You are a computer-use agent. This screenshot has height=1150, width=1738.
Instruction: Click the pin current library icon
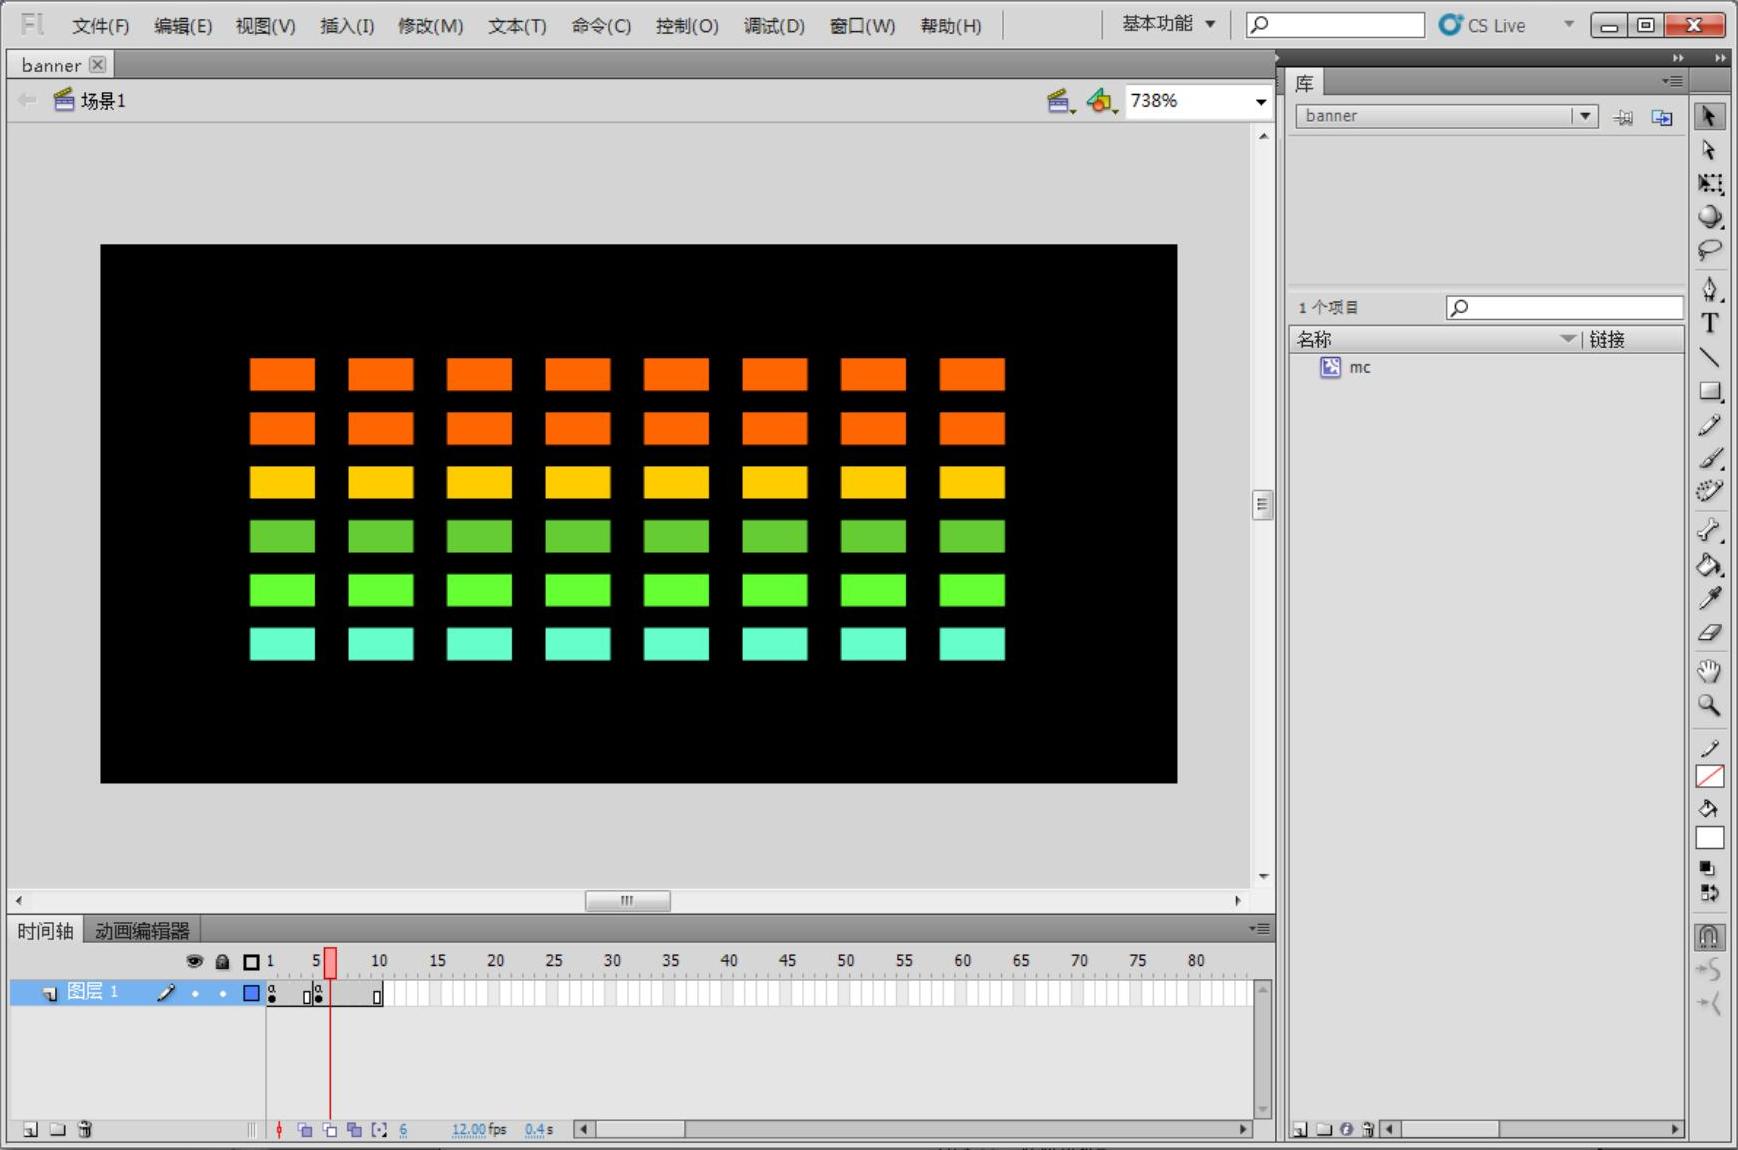(x=1623, y=117)
